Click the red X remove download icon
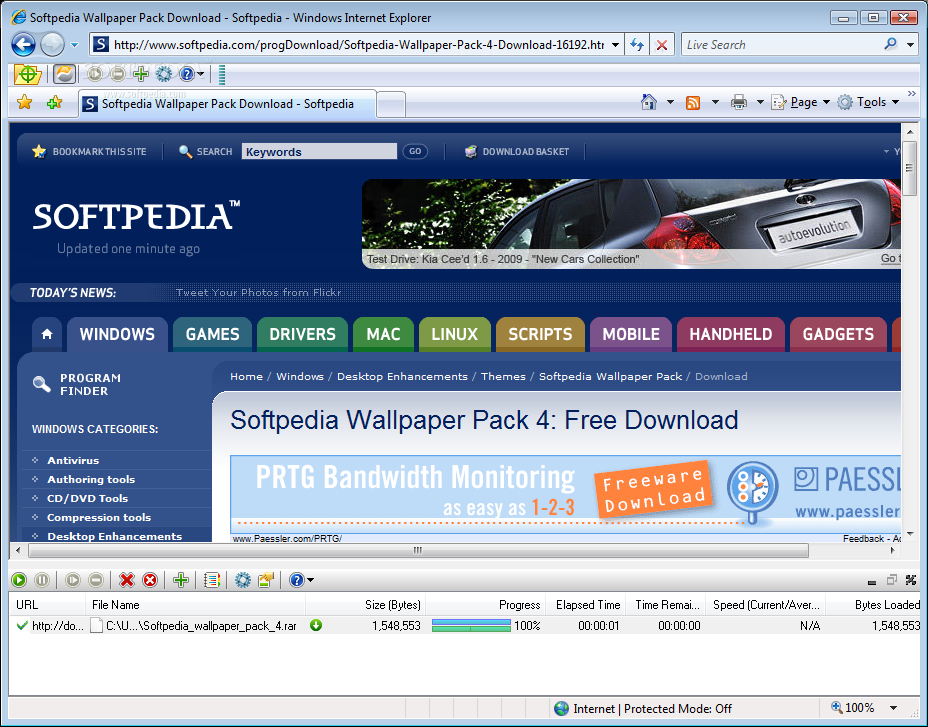Screen dimensions: 928x727 pyautogui.click(x=127, y=580)
